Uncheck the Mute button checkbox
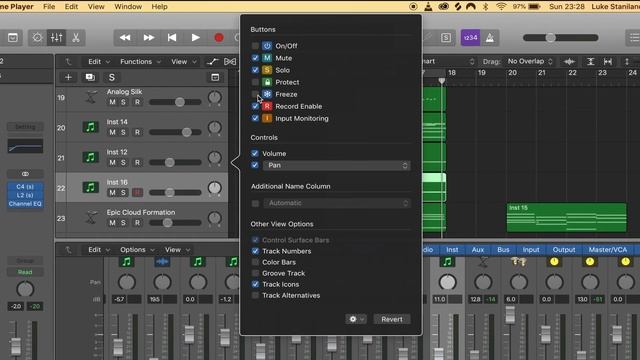640x360 pixels. point(255,58)
